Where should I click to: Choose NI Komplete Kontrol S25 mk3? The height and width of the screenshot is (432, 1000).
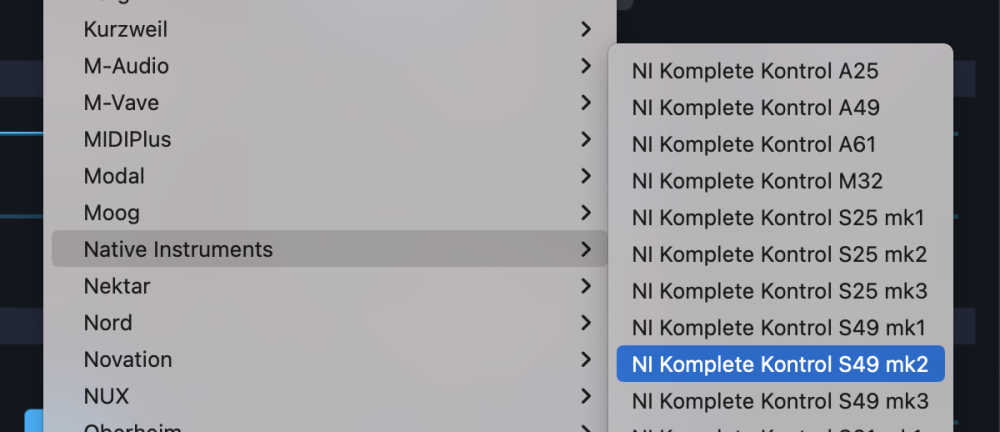(x=781, y=291)
